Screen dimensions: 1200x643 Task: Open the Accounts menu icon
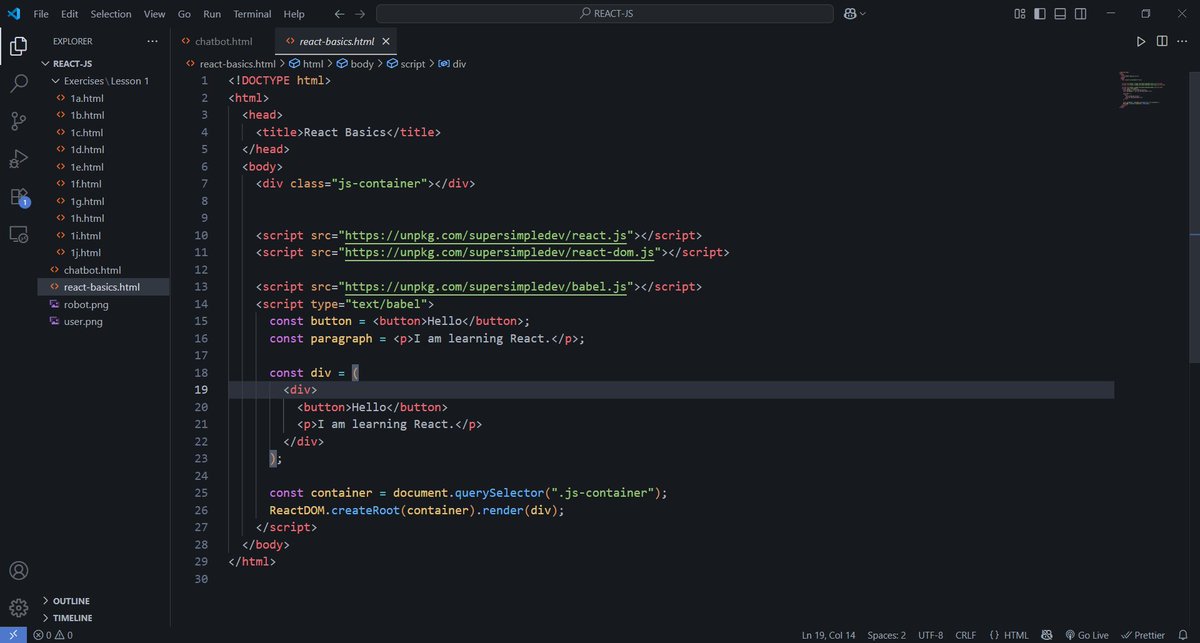point(18,571)
